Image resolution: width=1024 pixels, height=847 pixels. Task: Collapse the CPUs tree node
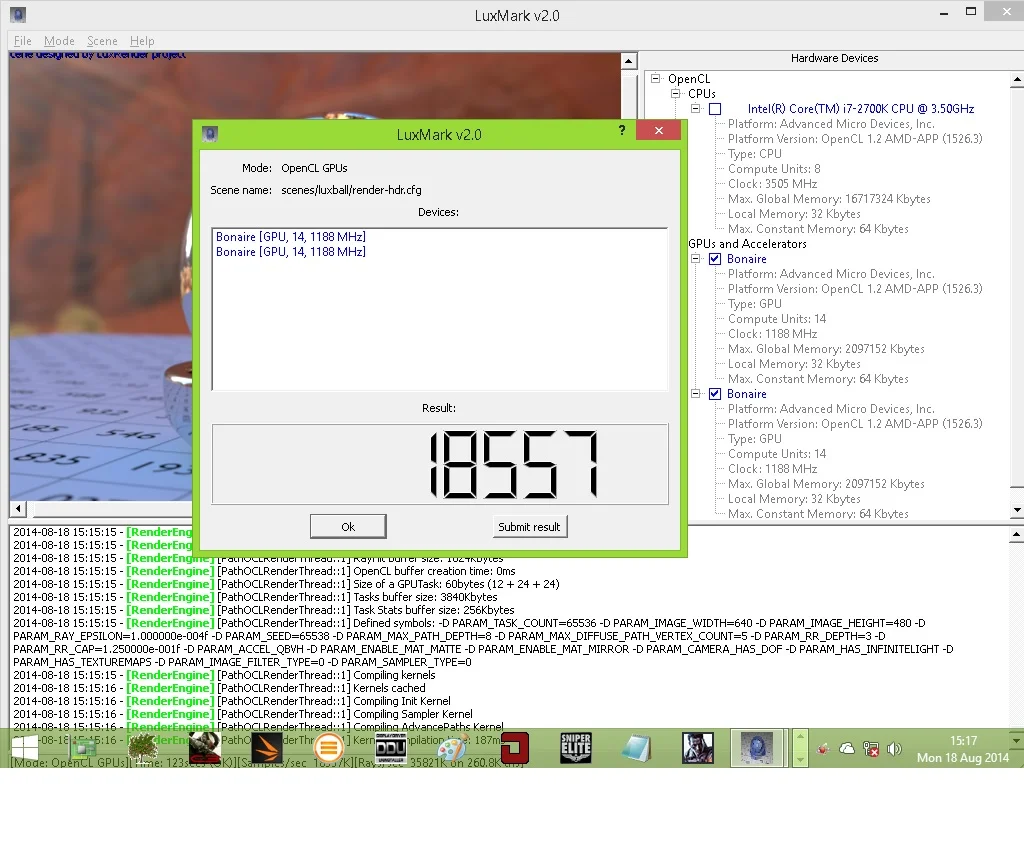coord(675,93)
